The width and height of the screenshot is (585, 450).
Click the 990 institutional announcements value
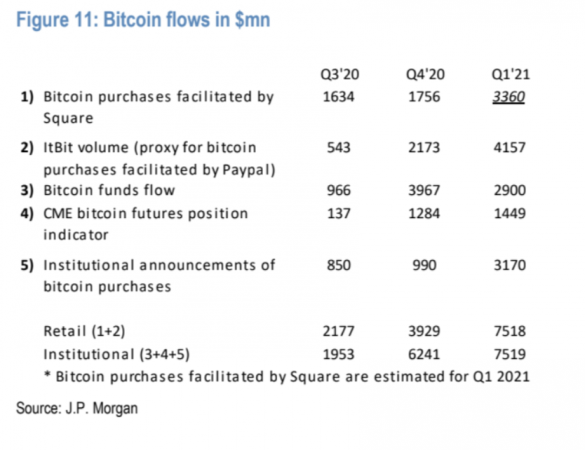pos(424,265)
